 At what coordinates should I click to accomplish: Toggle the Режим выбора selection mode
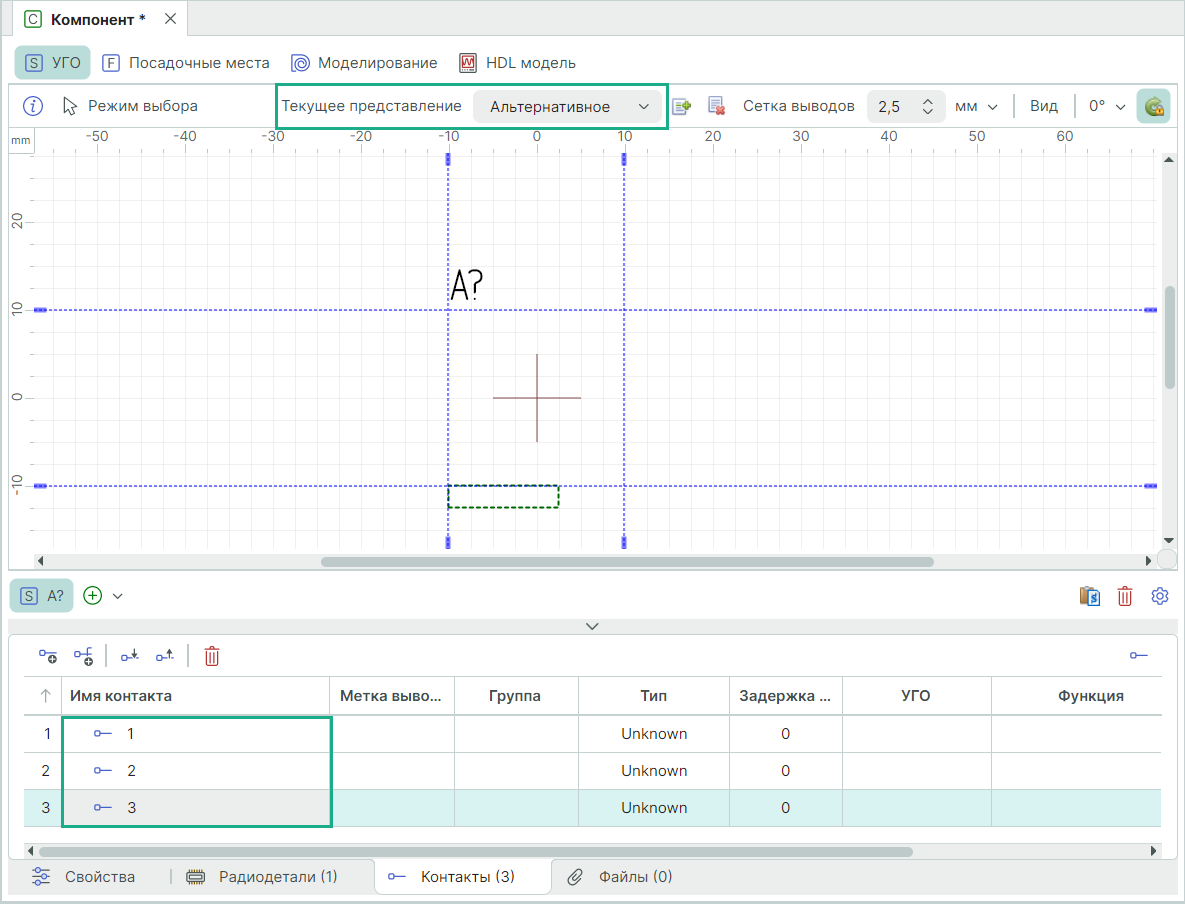click(130, 106)
